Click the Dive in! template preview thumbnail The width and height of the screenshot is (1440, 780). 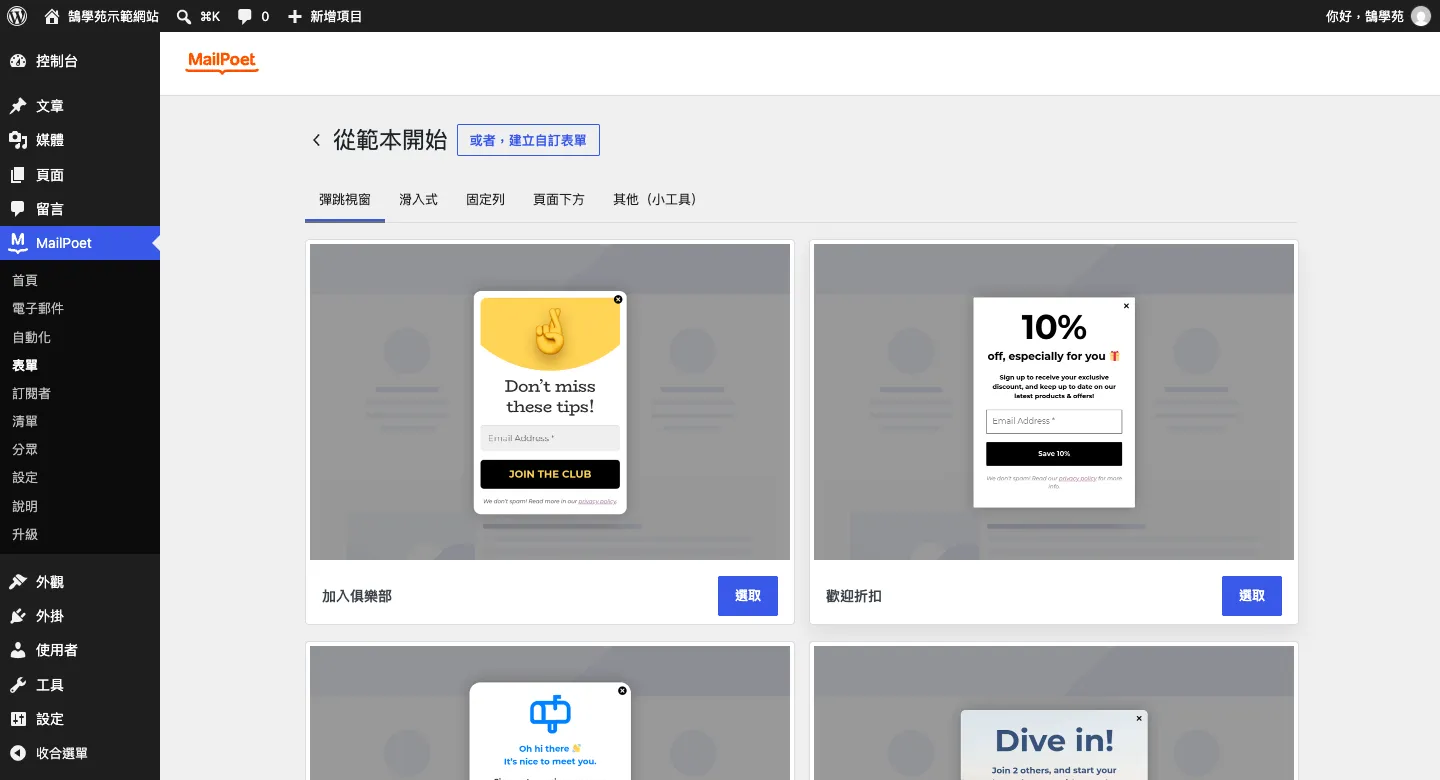click(1054, 713)
